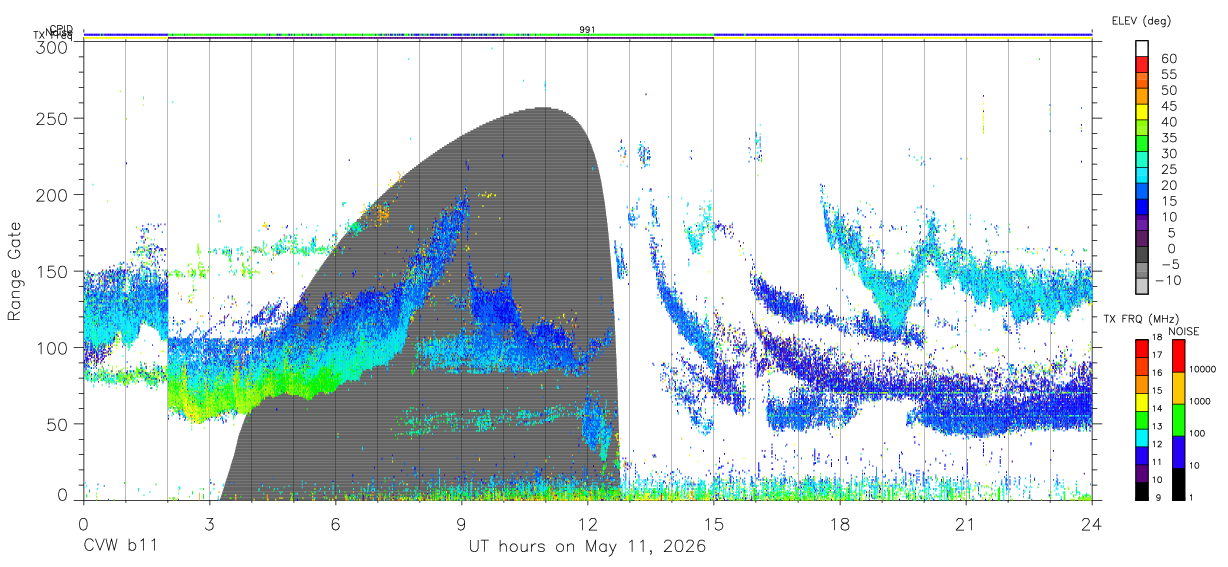The height and width of the screenshot is (567, 1228).
Task: Click the CPID color strip above the plot
Action: [x=588, y=34]
